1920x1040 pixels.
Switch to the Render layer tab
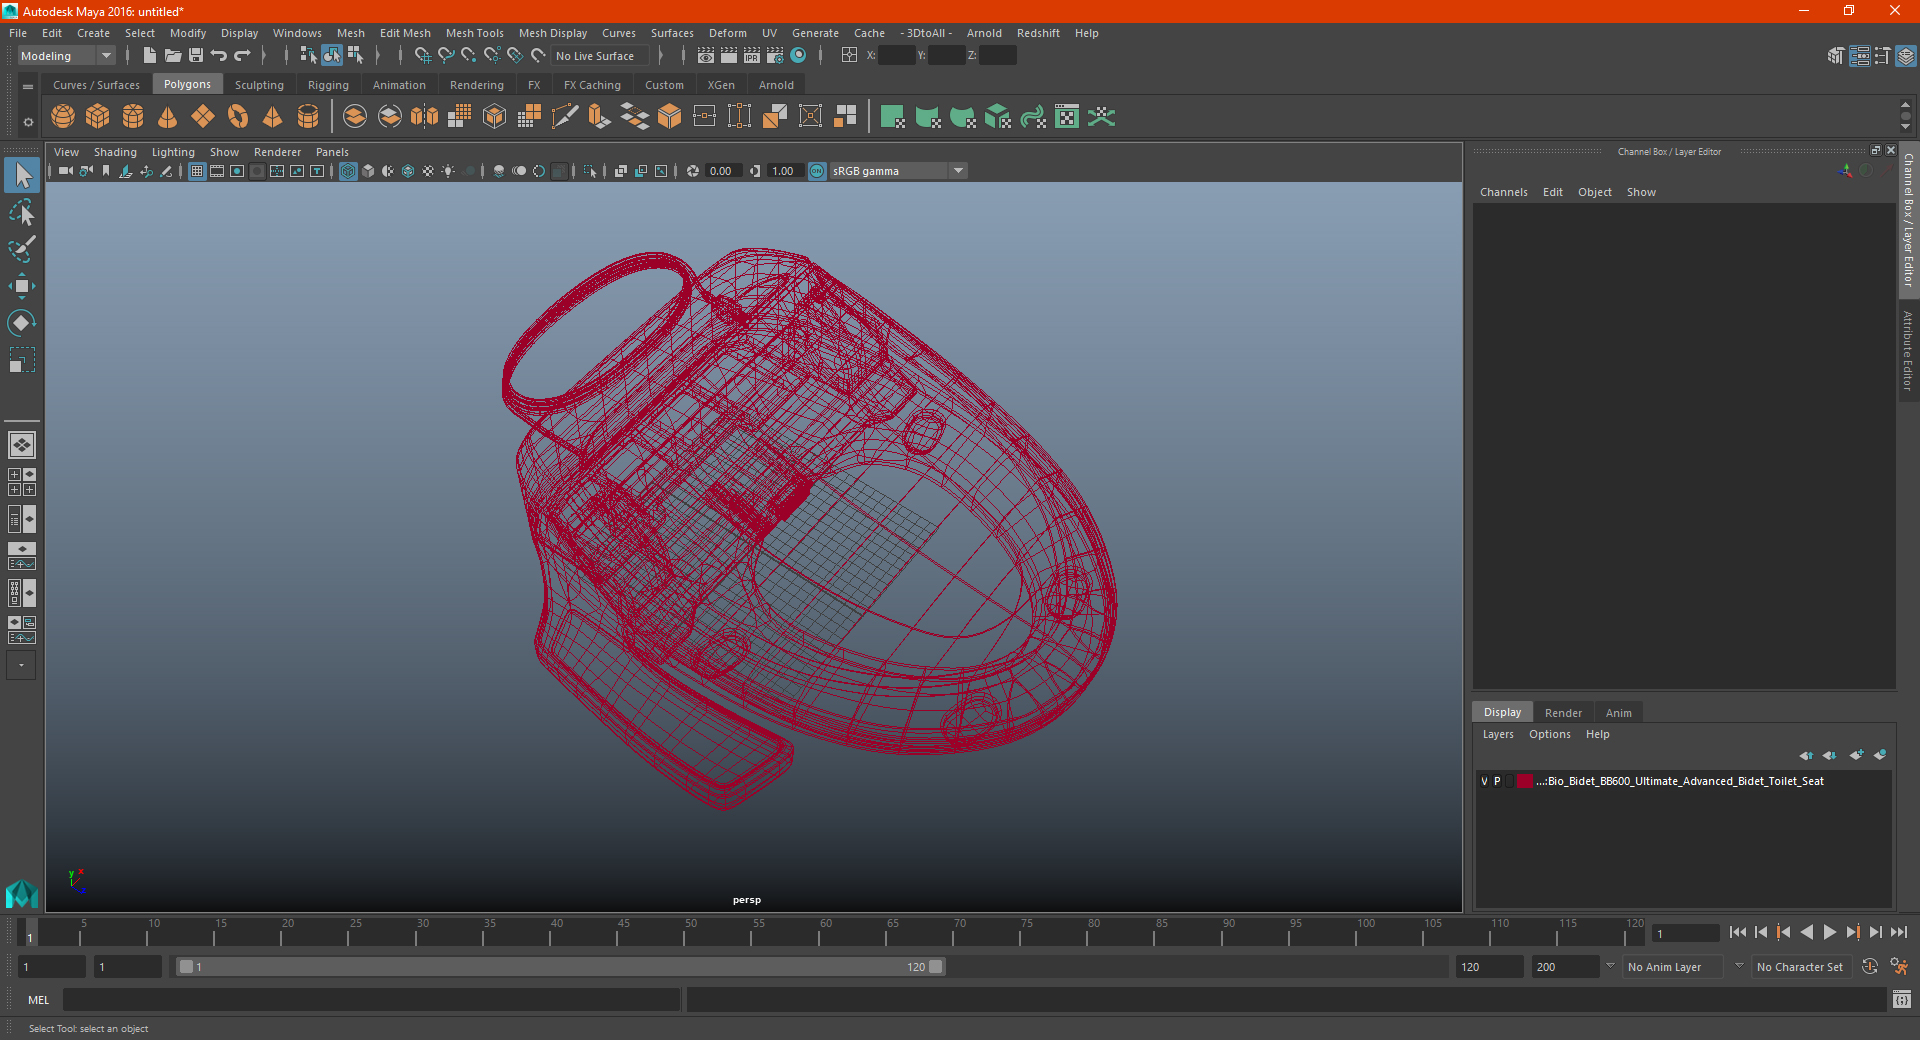[x=1563, y=713]
